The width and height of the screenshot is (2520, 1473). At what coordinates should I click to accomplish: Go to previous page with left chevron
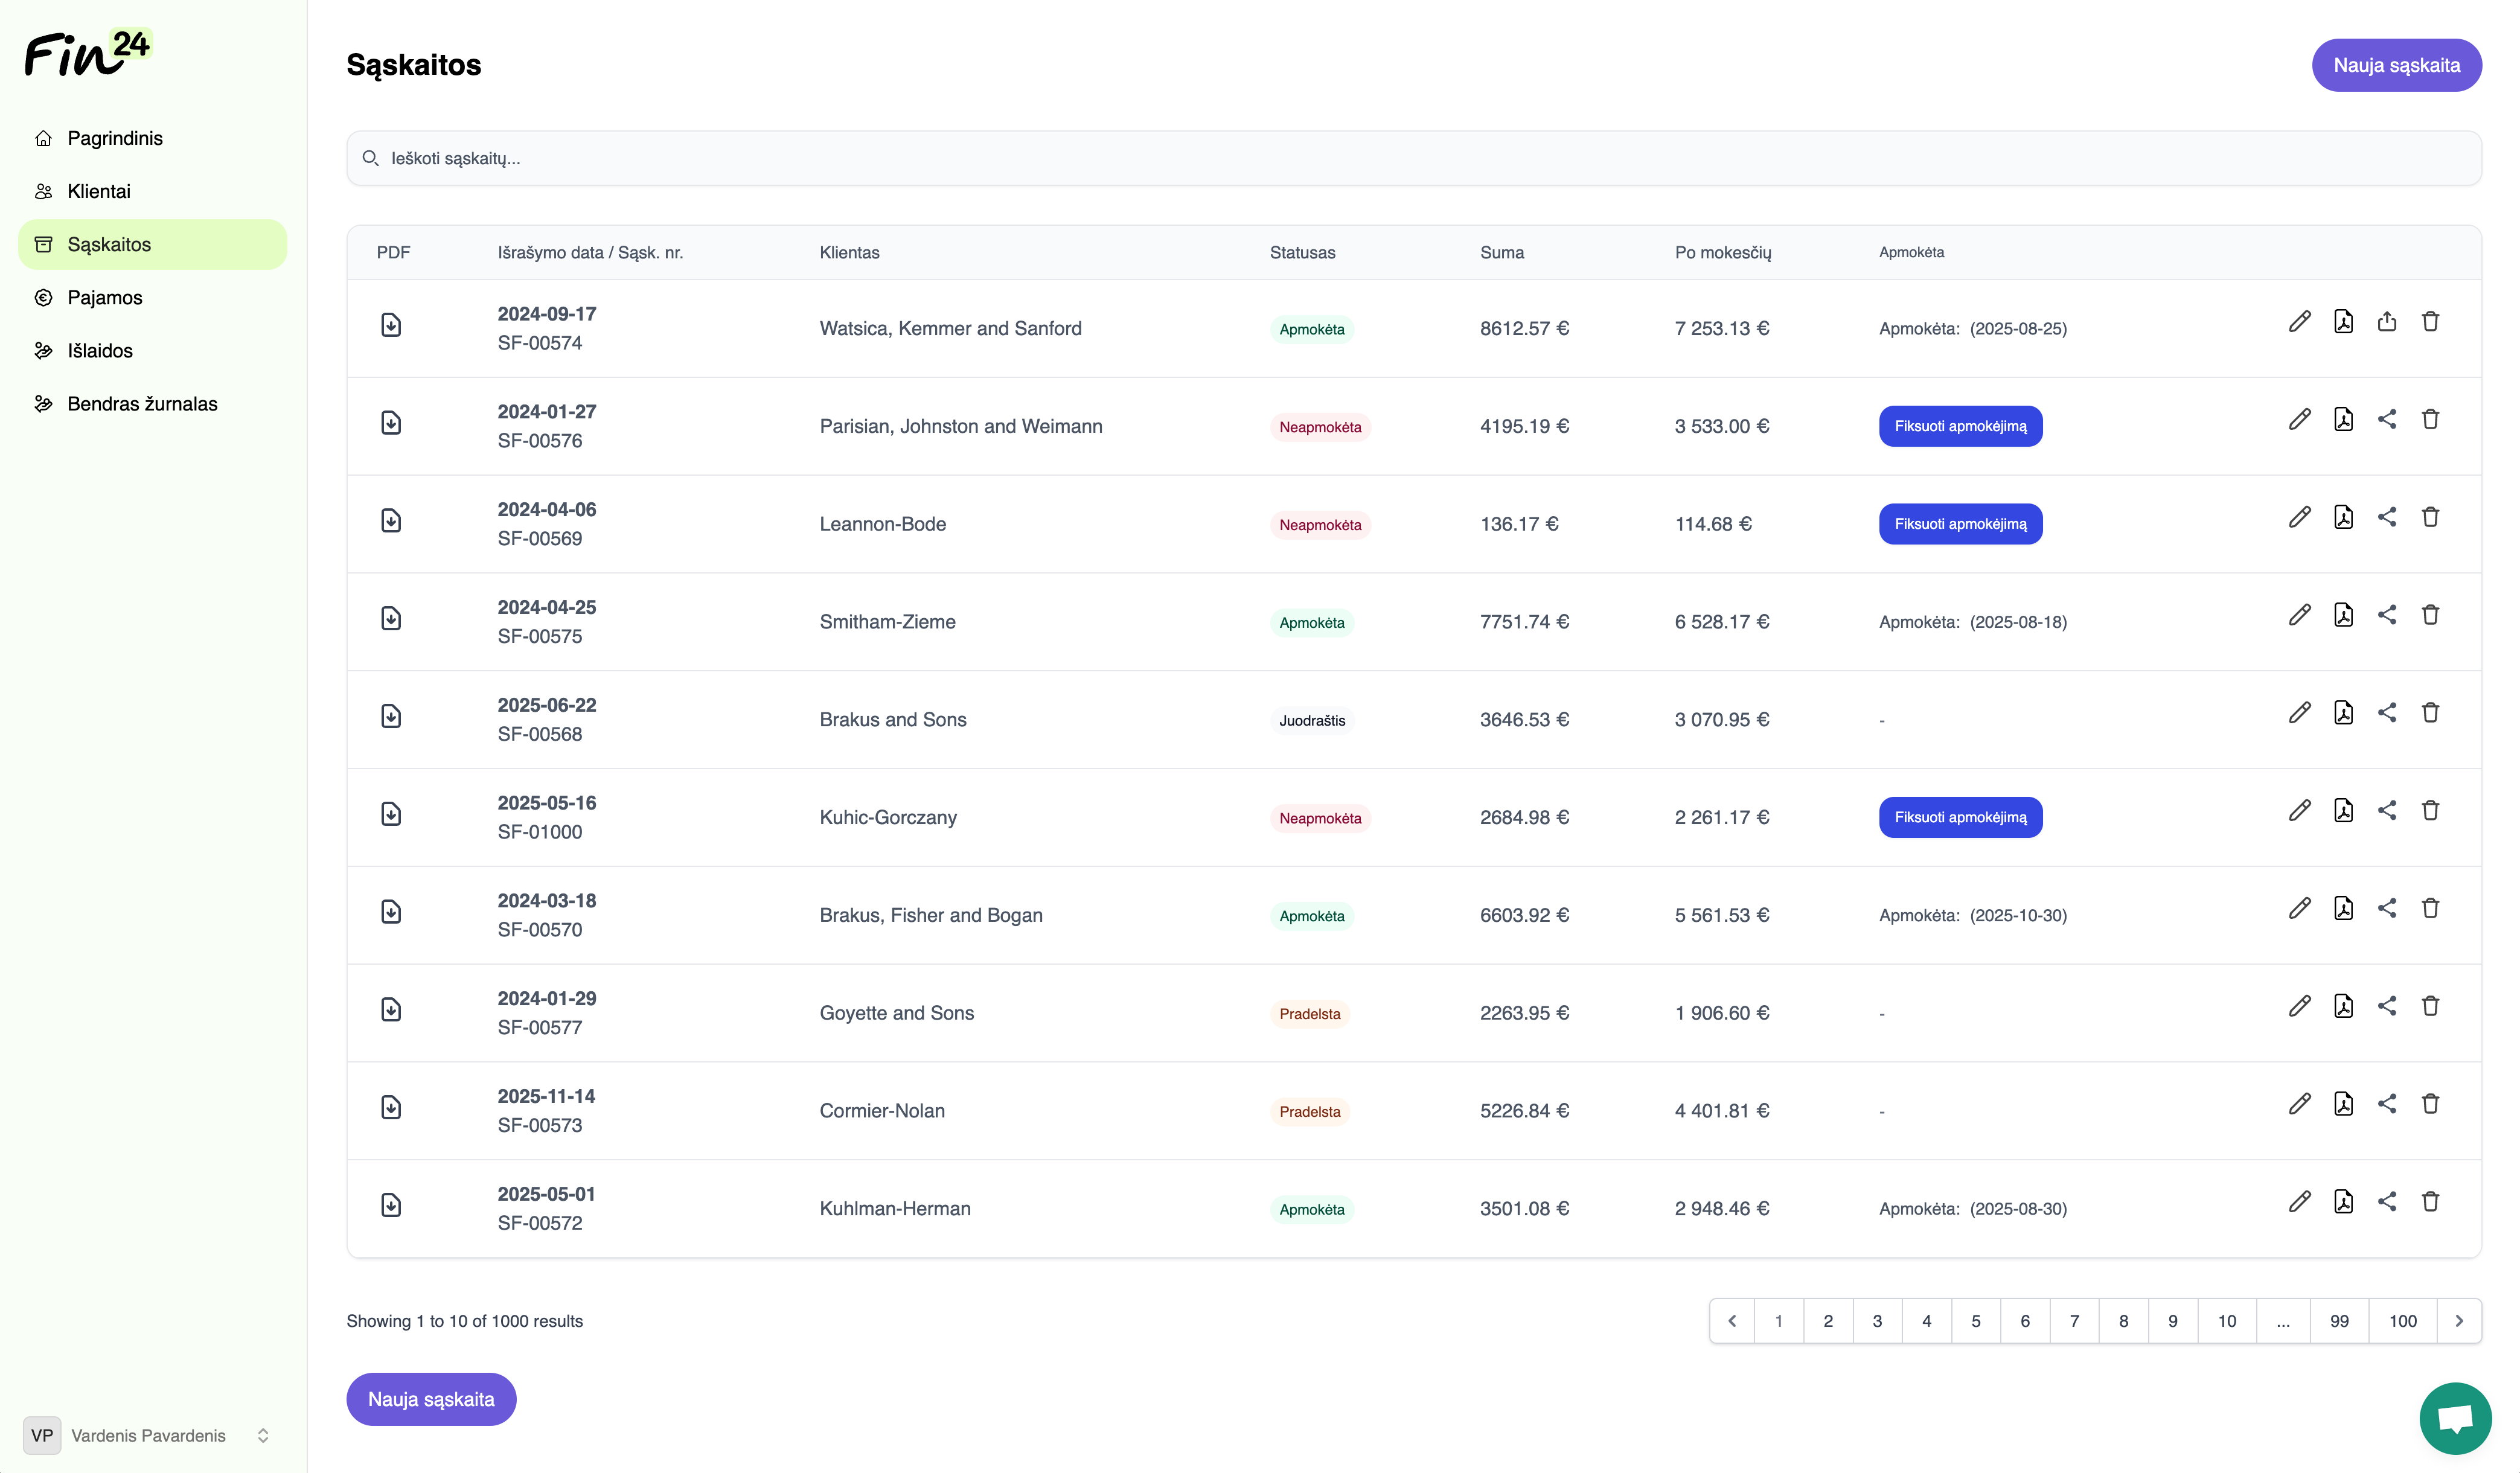tap(1732, 1321)
